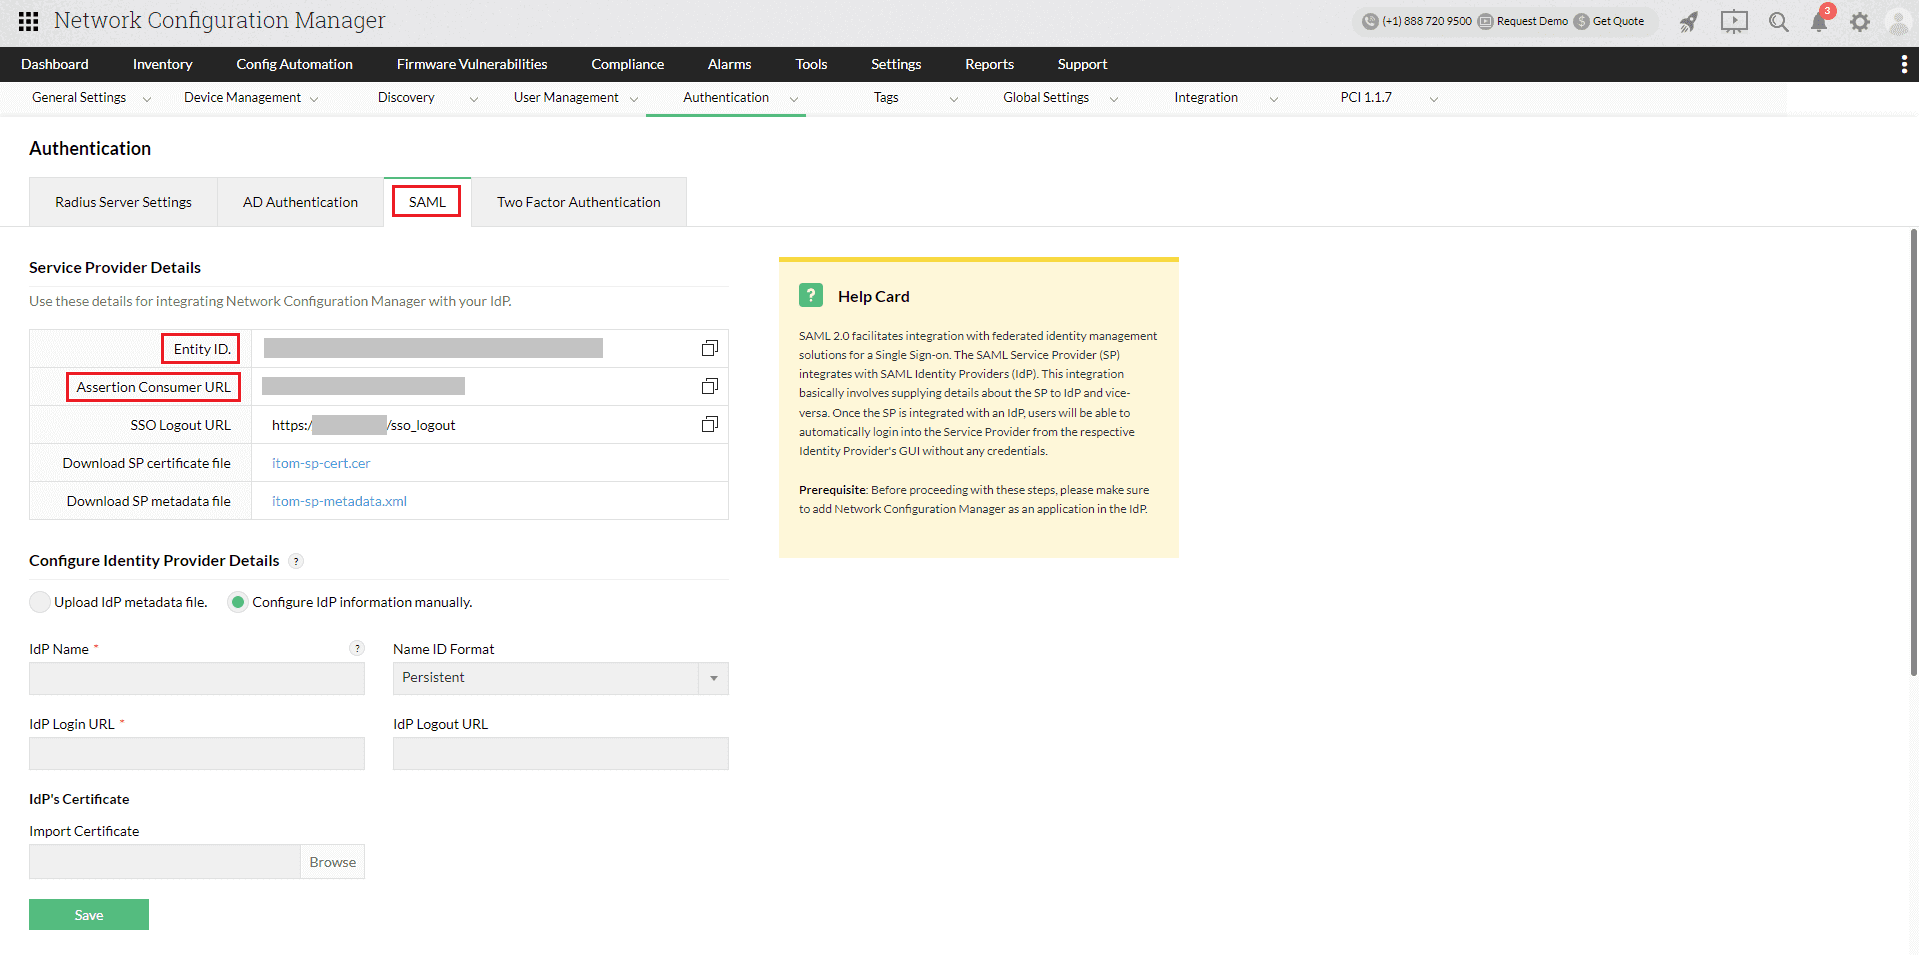Click the phone number call icon

(x=1370, y=21)
